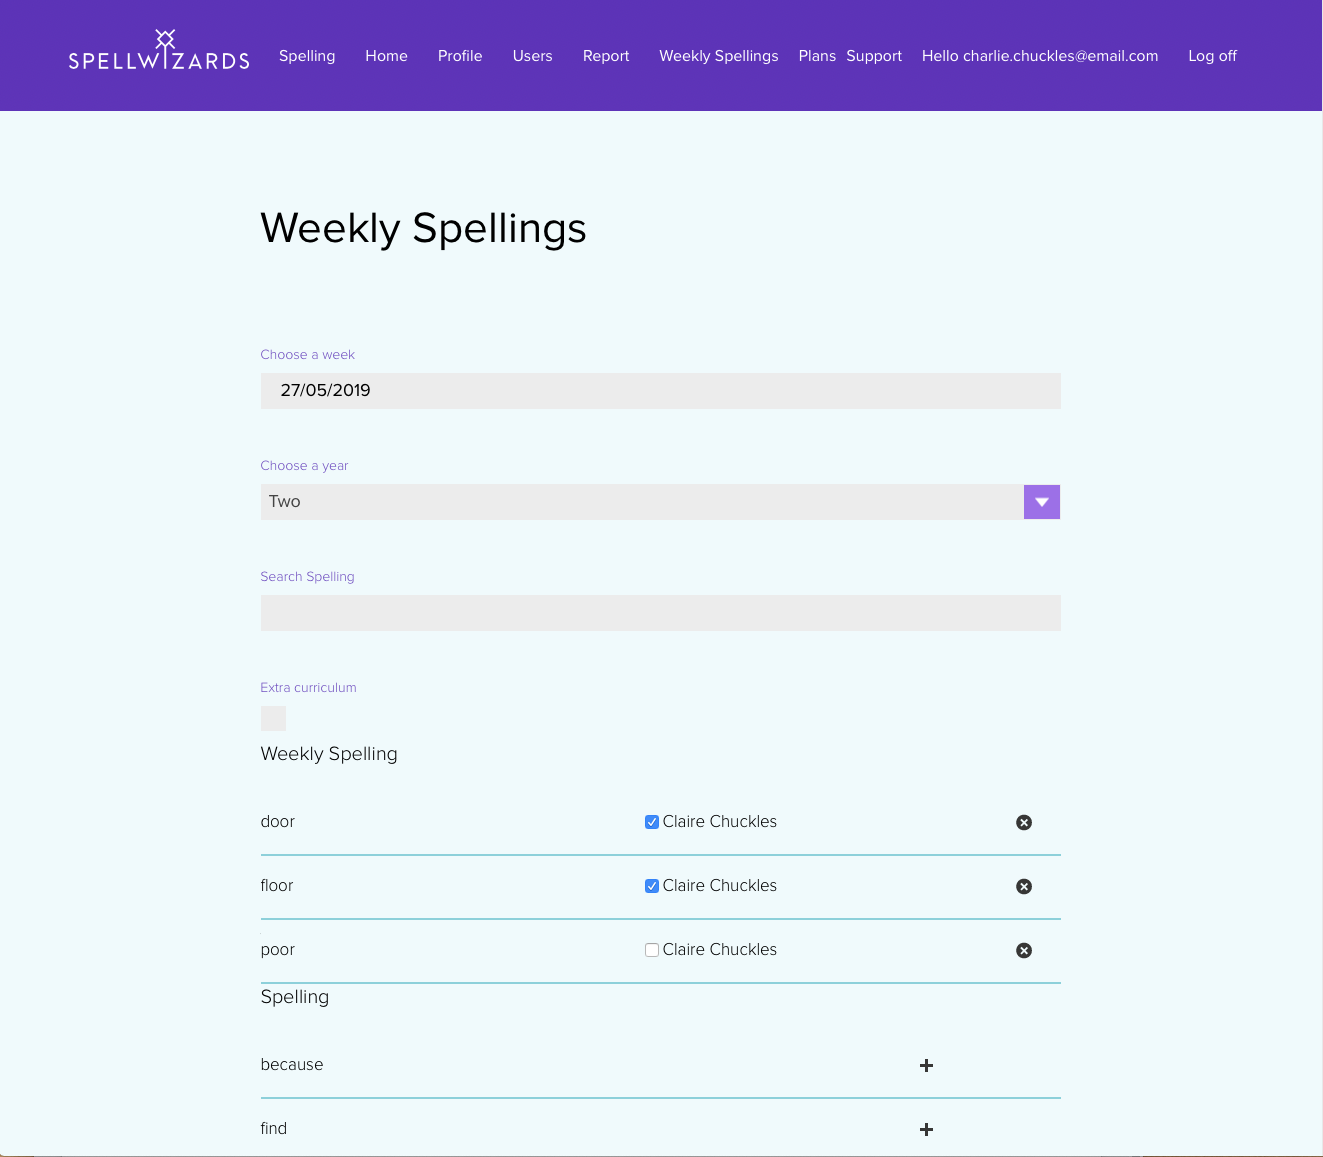Remove 'poor' from weekly spelling
Screen dimensions: 1323x1157
[x=1024, y=950]
